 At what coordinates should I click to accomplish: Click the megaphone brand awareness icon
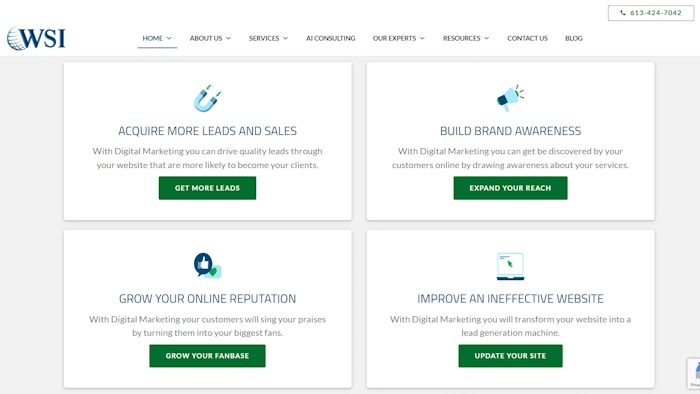(510, 98)
